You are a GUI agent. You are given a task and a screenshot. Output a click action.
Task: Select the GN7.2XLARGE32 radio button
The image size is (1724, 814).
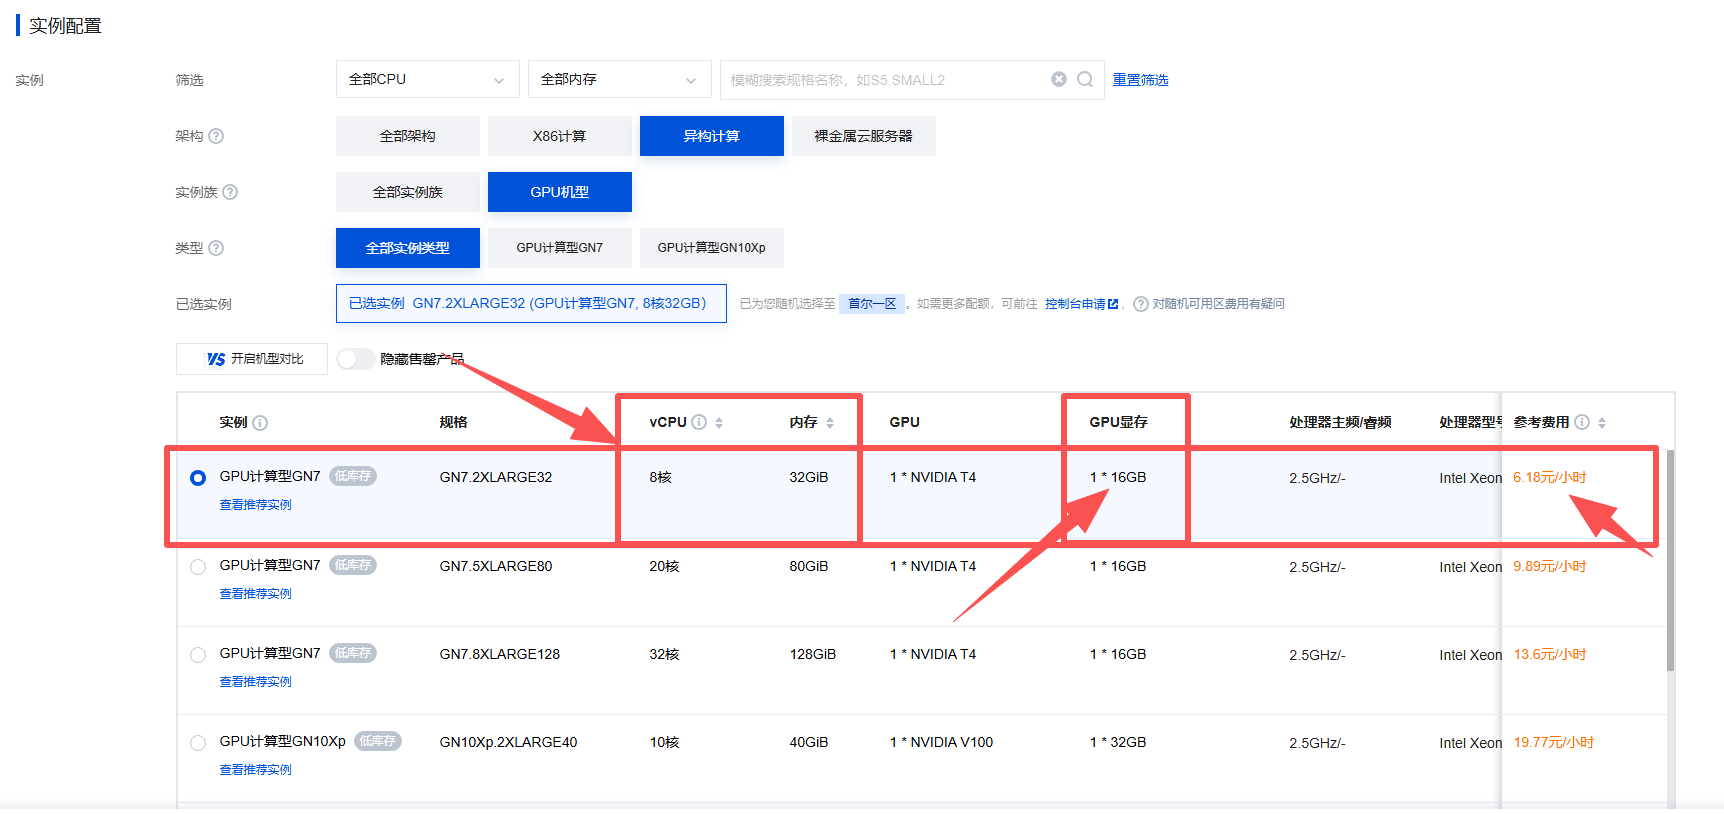click(198, 478)
